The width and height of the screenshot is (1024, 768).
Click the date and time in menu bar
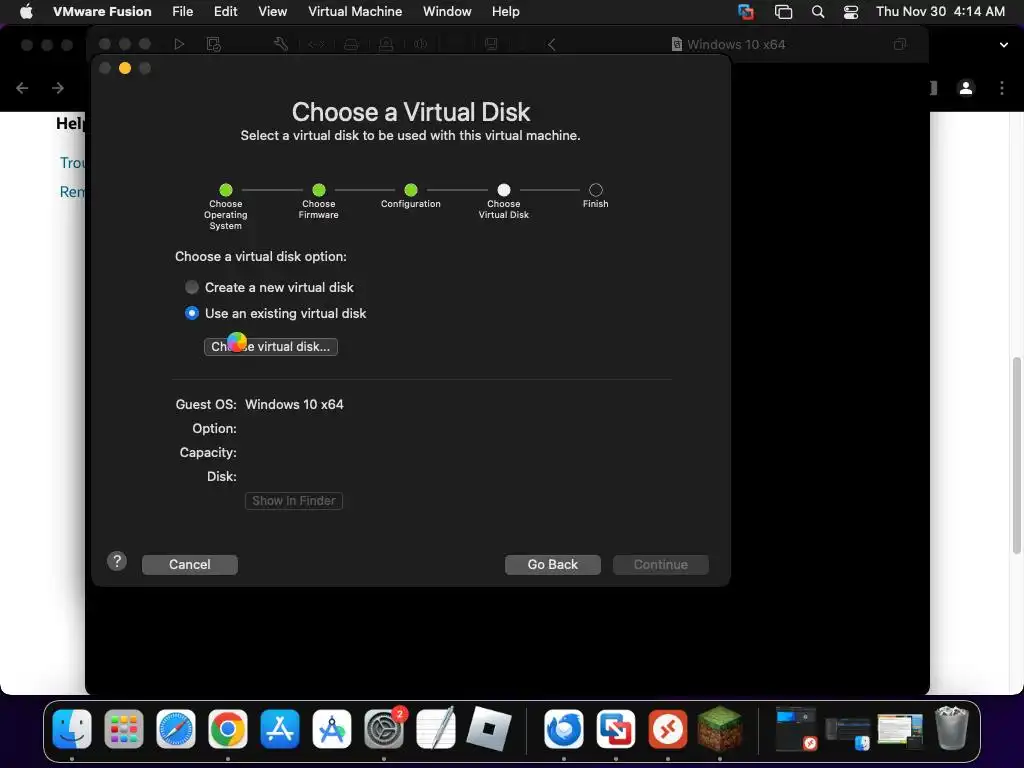(940, 12)
